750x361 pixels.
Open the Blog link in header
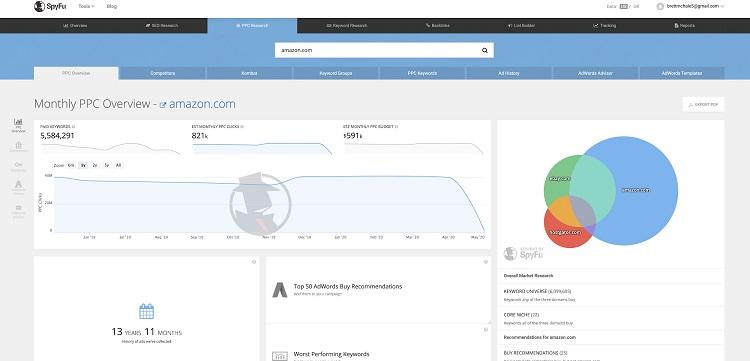click(111, 6)
